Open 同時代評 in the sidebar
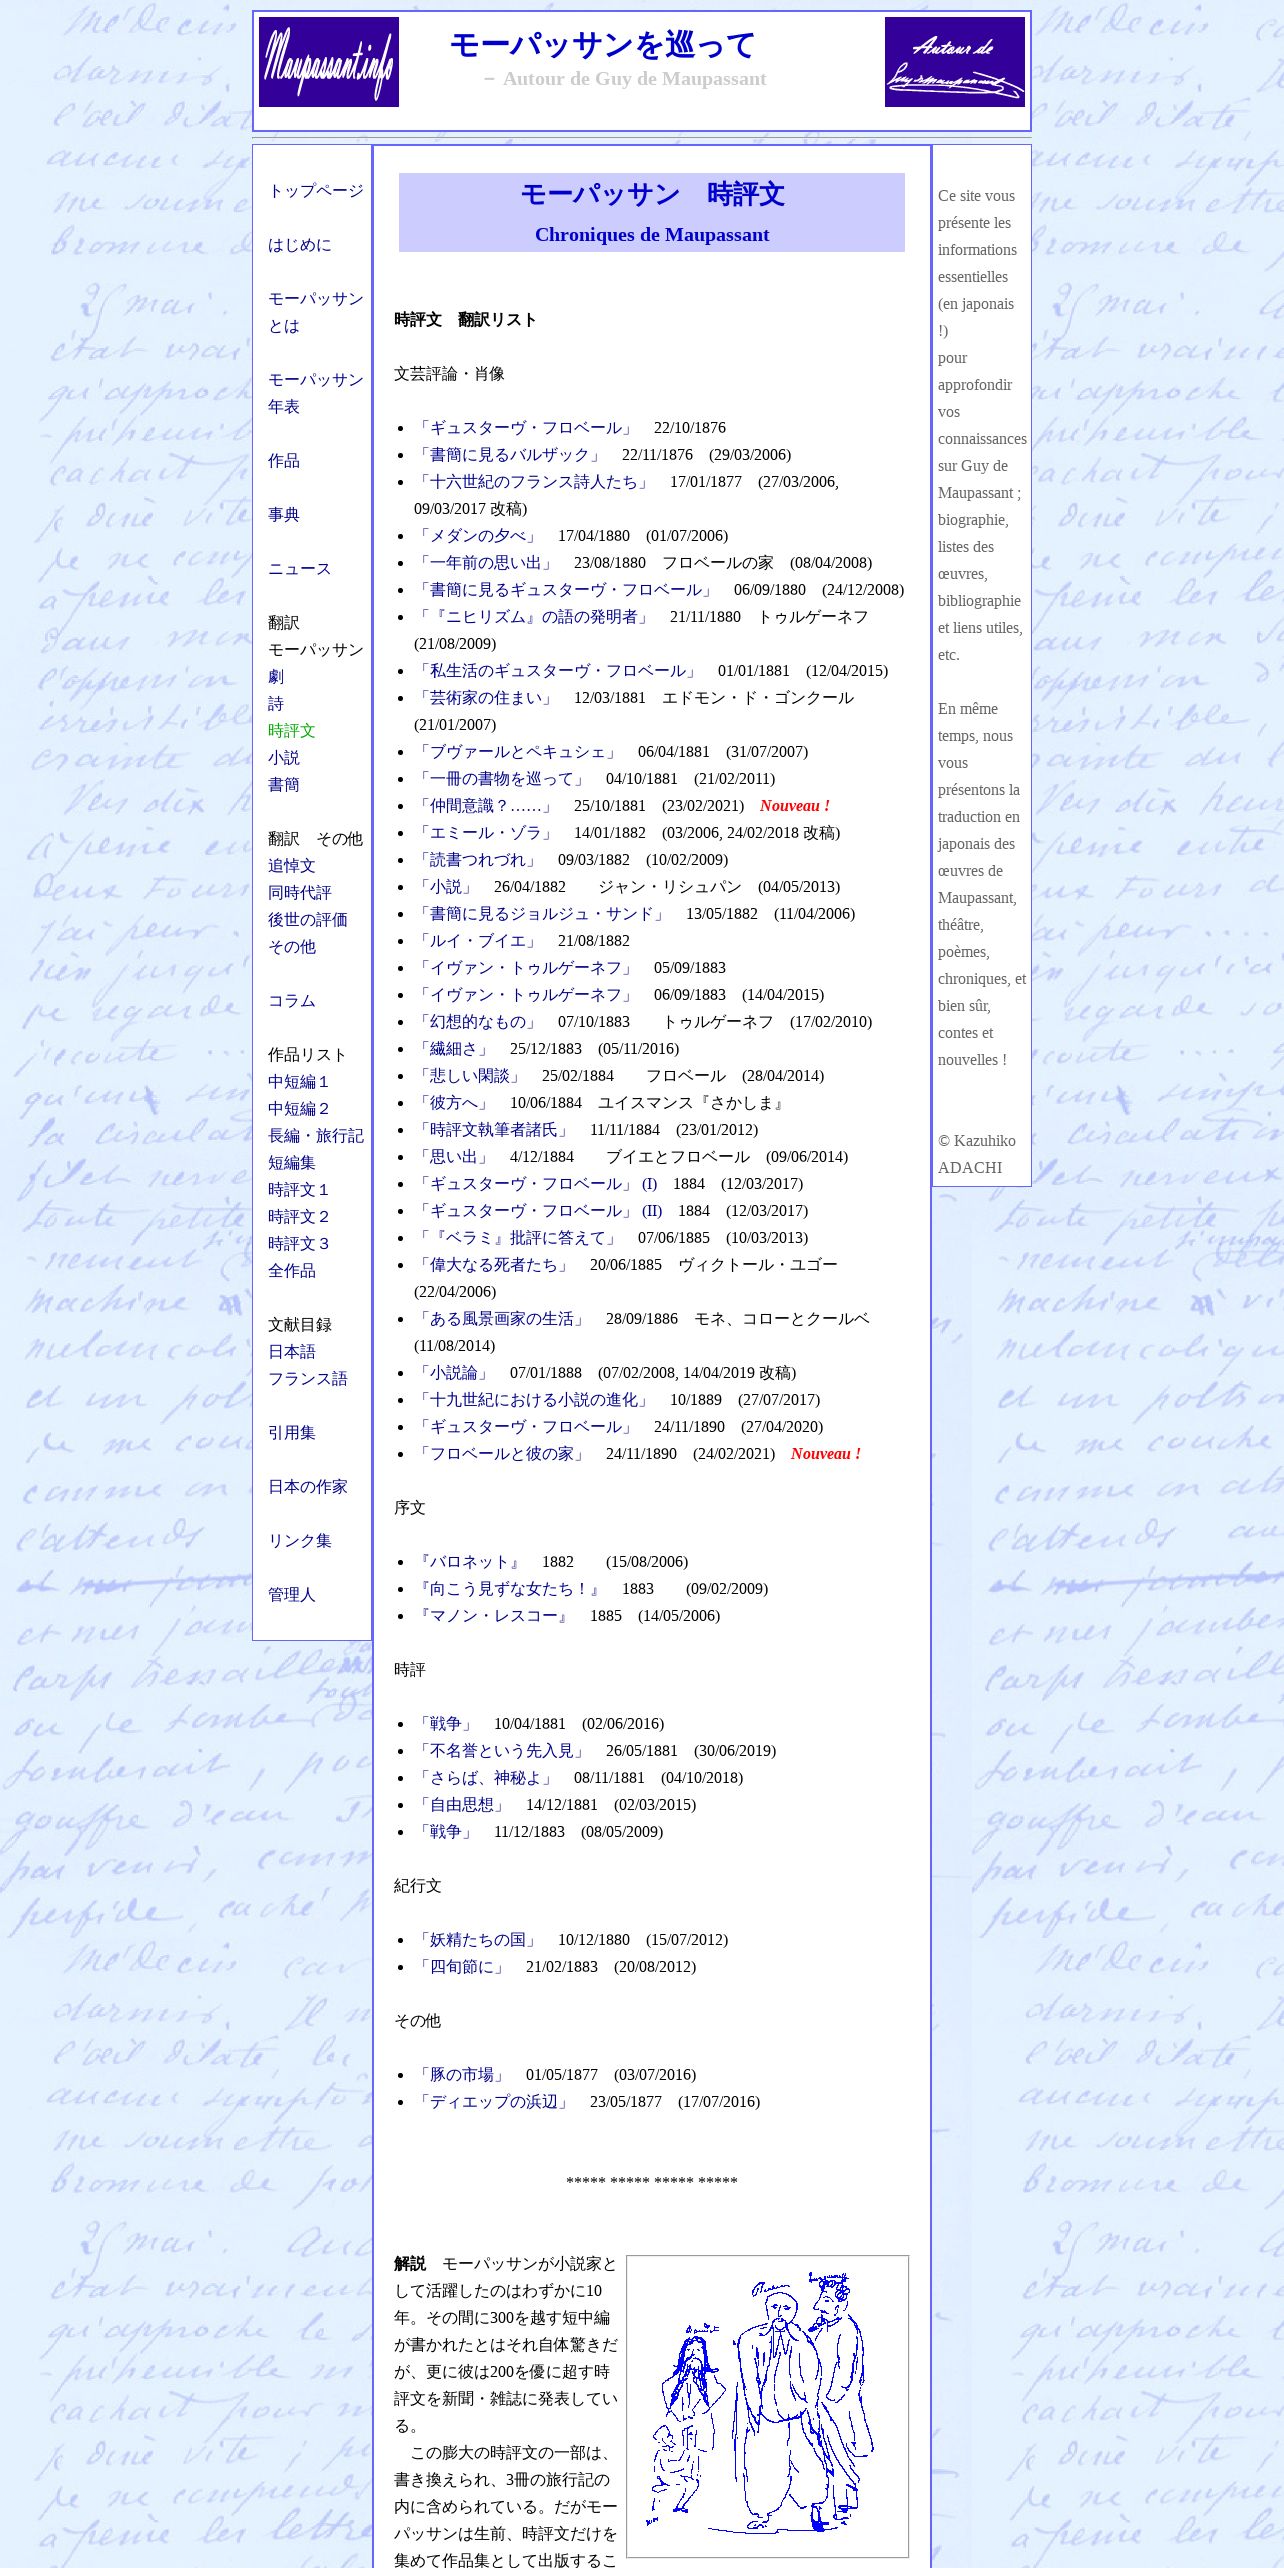This screenshot has width=1284, height=2568. point(300,893)
